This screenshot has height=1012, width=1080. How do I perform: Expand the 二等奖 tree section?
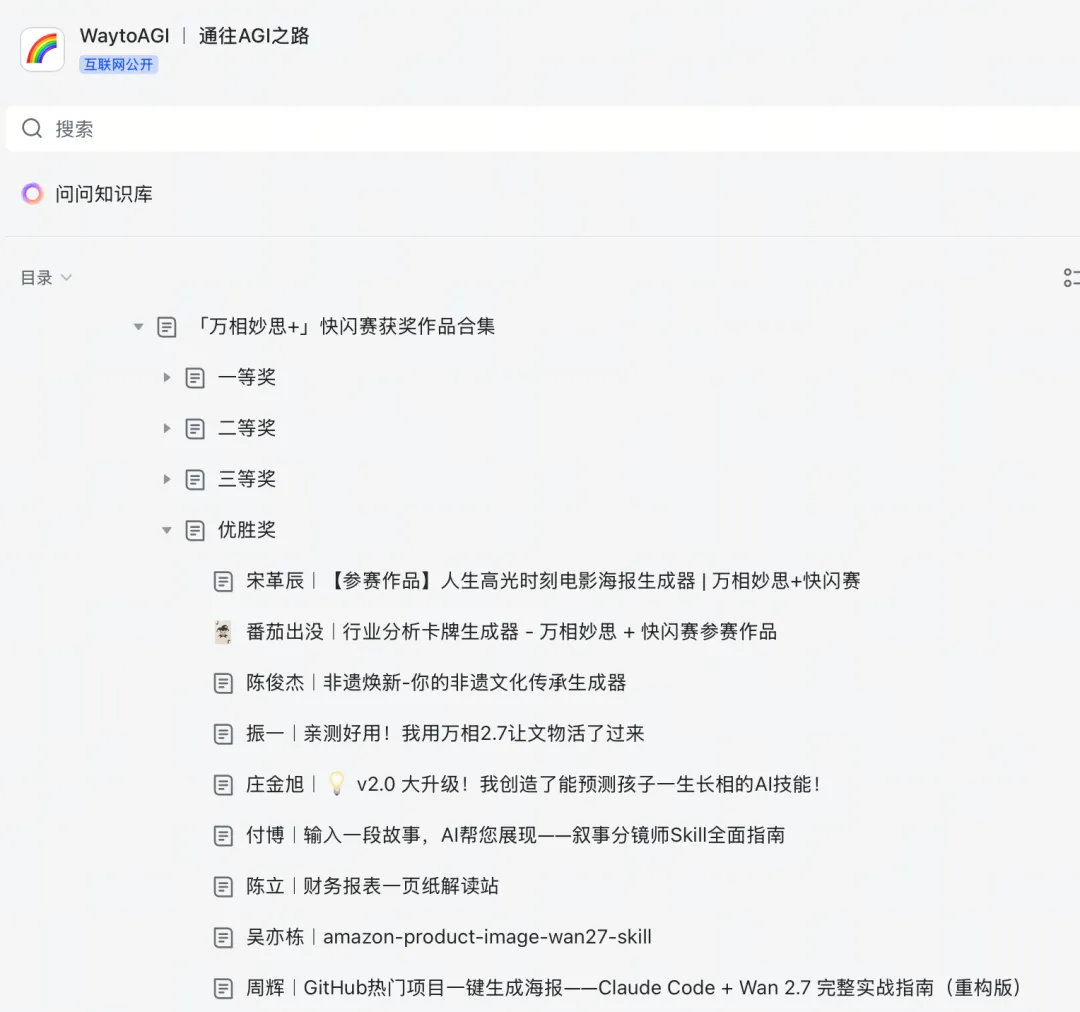(166, 428)
